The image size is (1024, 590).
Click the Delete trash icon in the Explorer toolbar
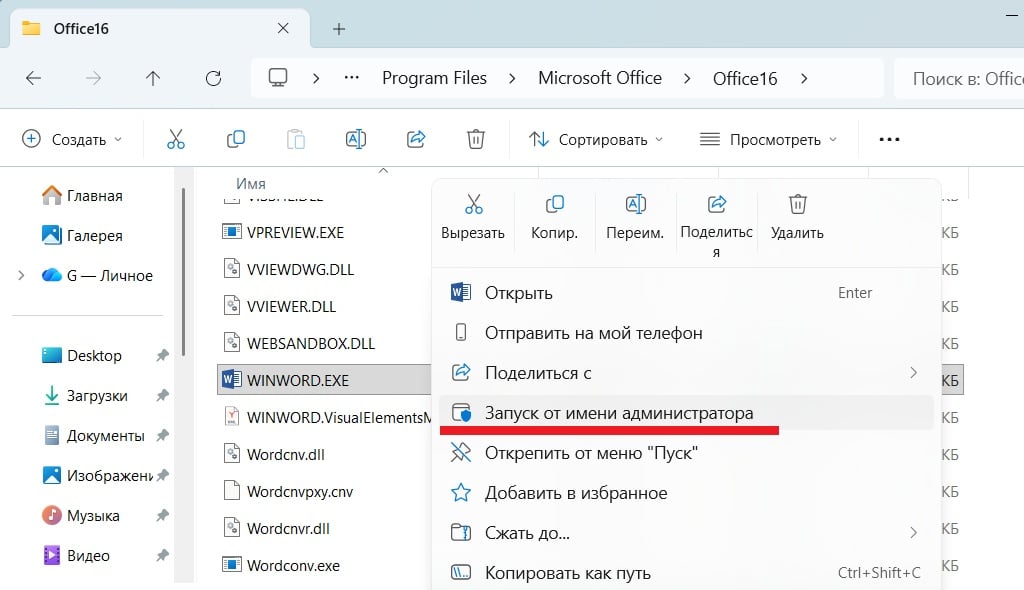coord(476,139)
